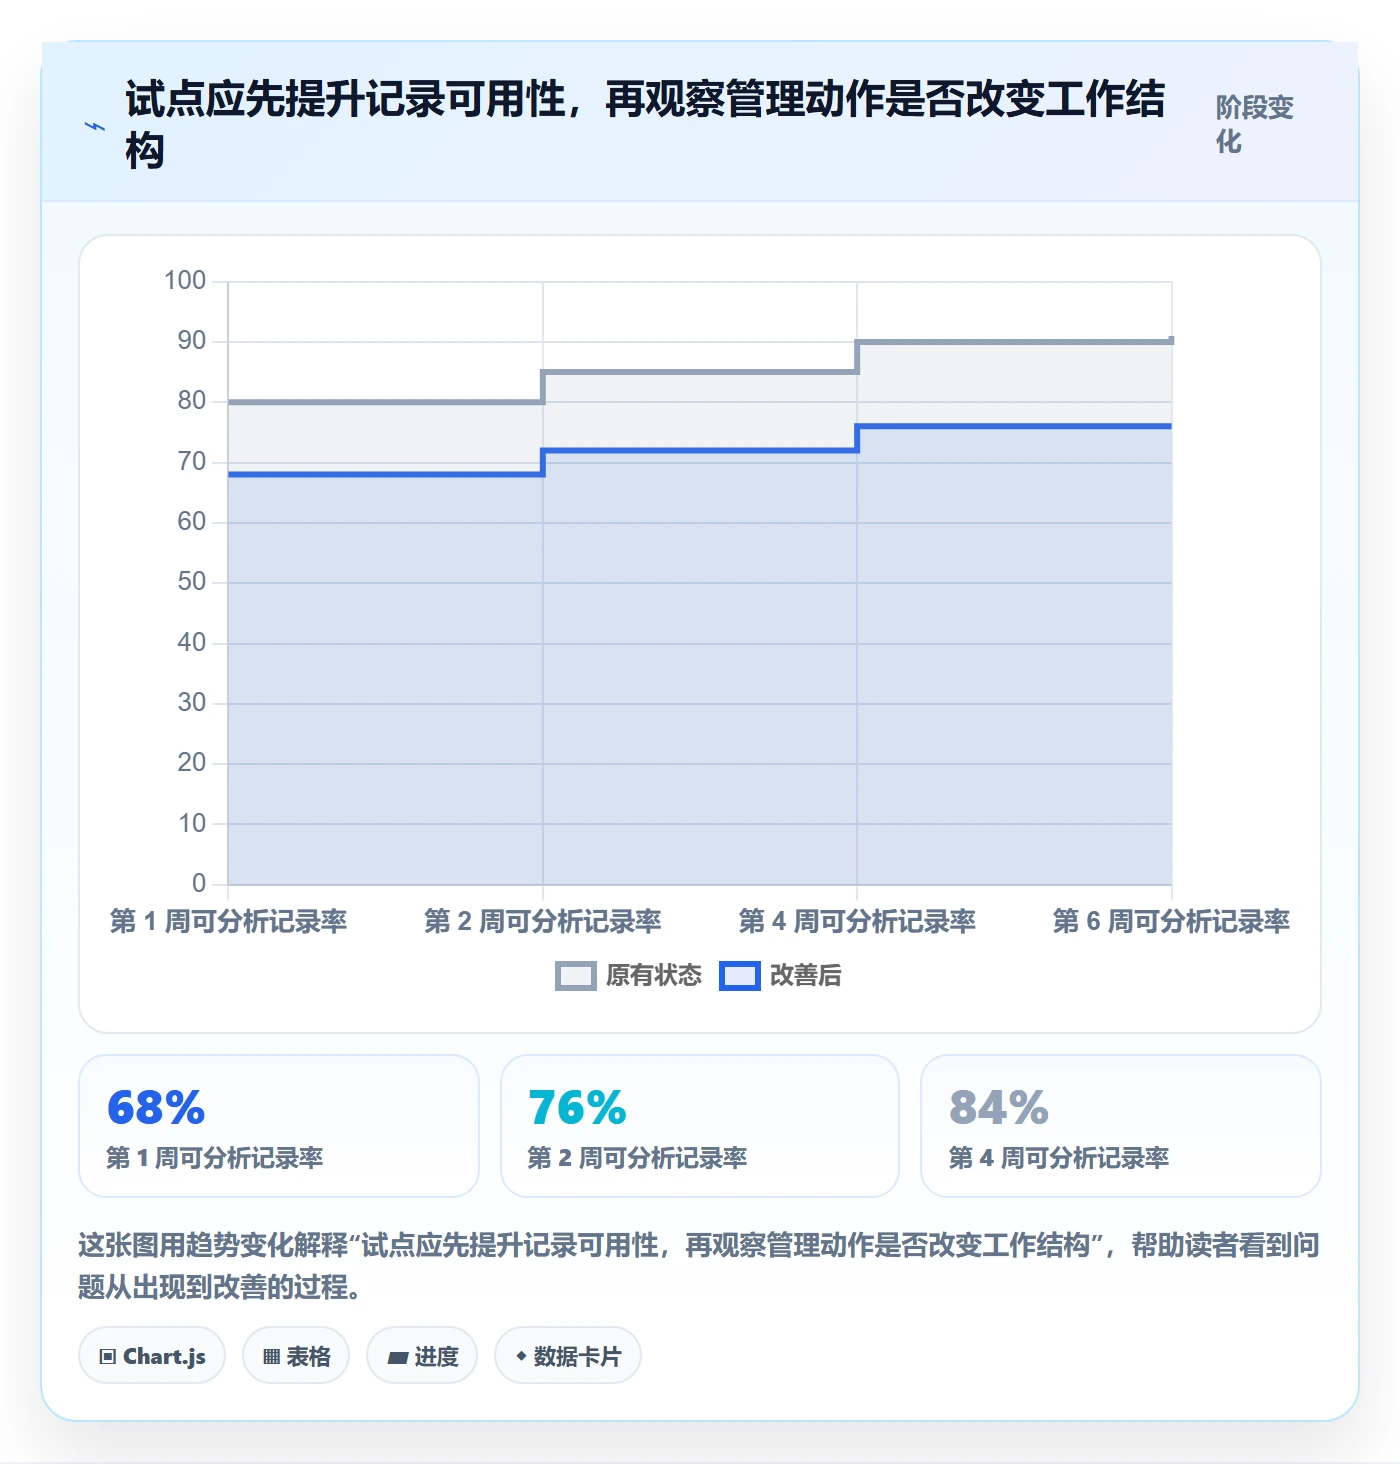The height and width of the screenshot is (1464, 1400).
Task: Click the 数据卡片 chip diamond icon
Action: 521,1356
